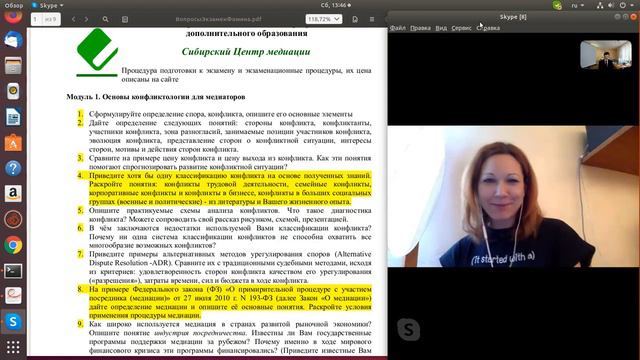Click 'Модуль 1. Основы конфликтологии для медиаторов' heading

pyautogui.click(x=156, y=97)
